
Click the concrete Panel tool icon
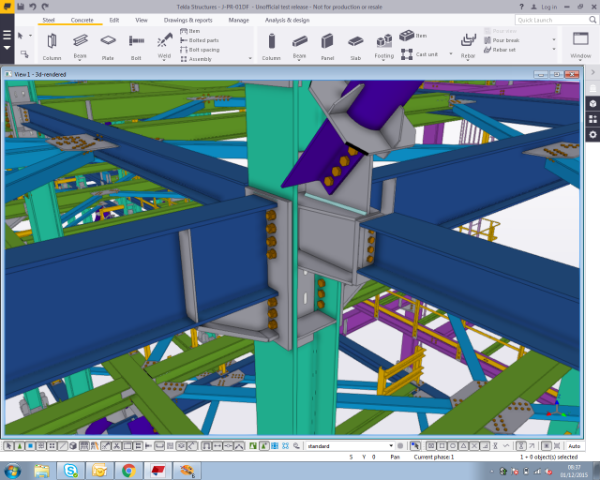point(327,42)
